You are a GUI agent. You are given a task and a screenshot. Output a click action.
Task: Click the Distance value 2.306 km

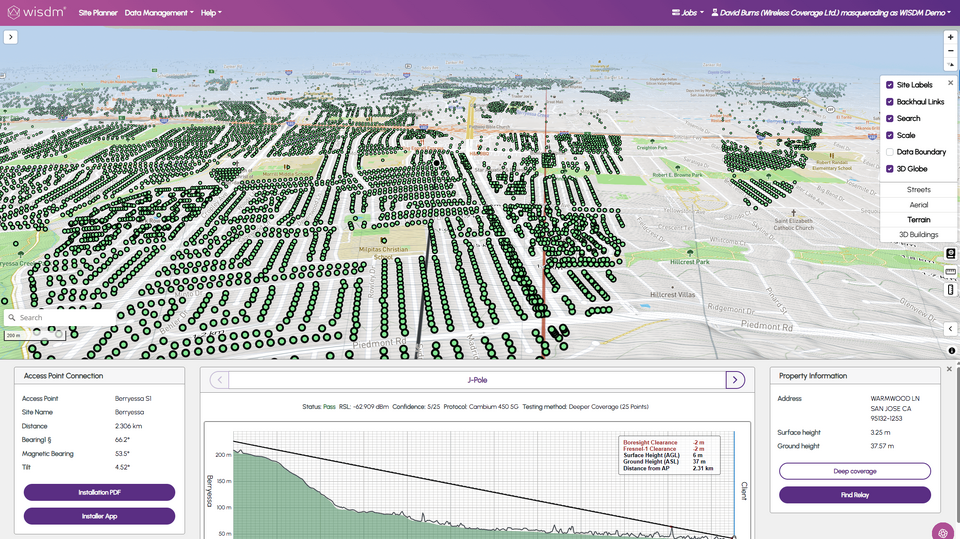(128, 426)
